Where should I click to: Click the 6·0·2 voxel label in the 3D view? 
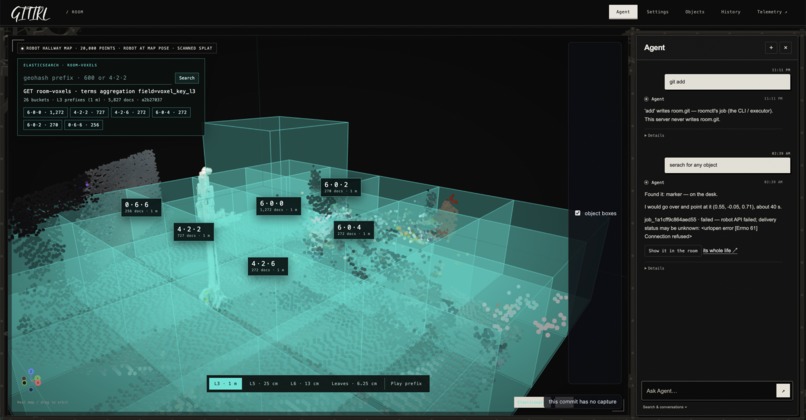click(x=341, y=187)
